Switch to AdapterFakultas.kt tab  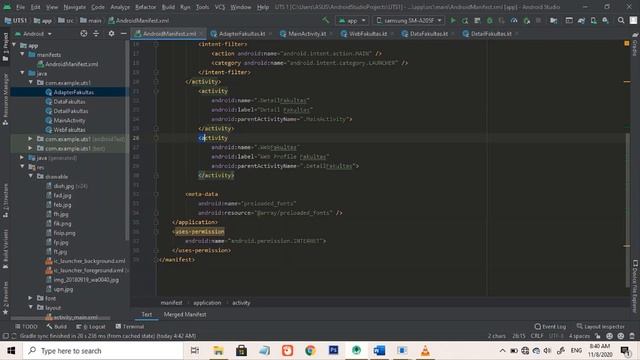click(242, 34)
